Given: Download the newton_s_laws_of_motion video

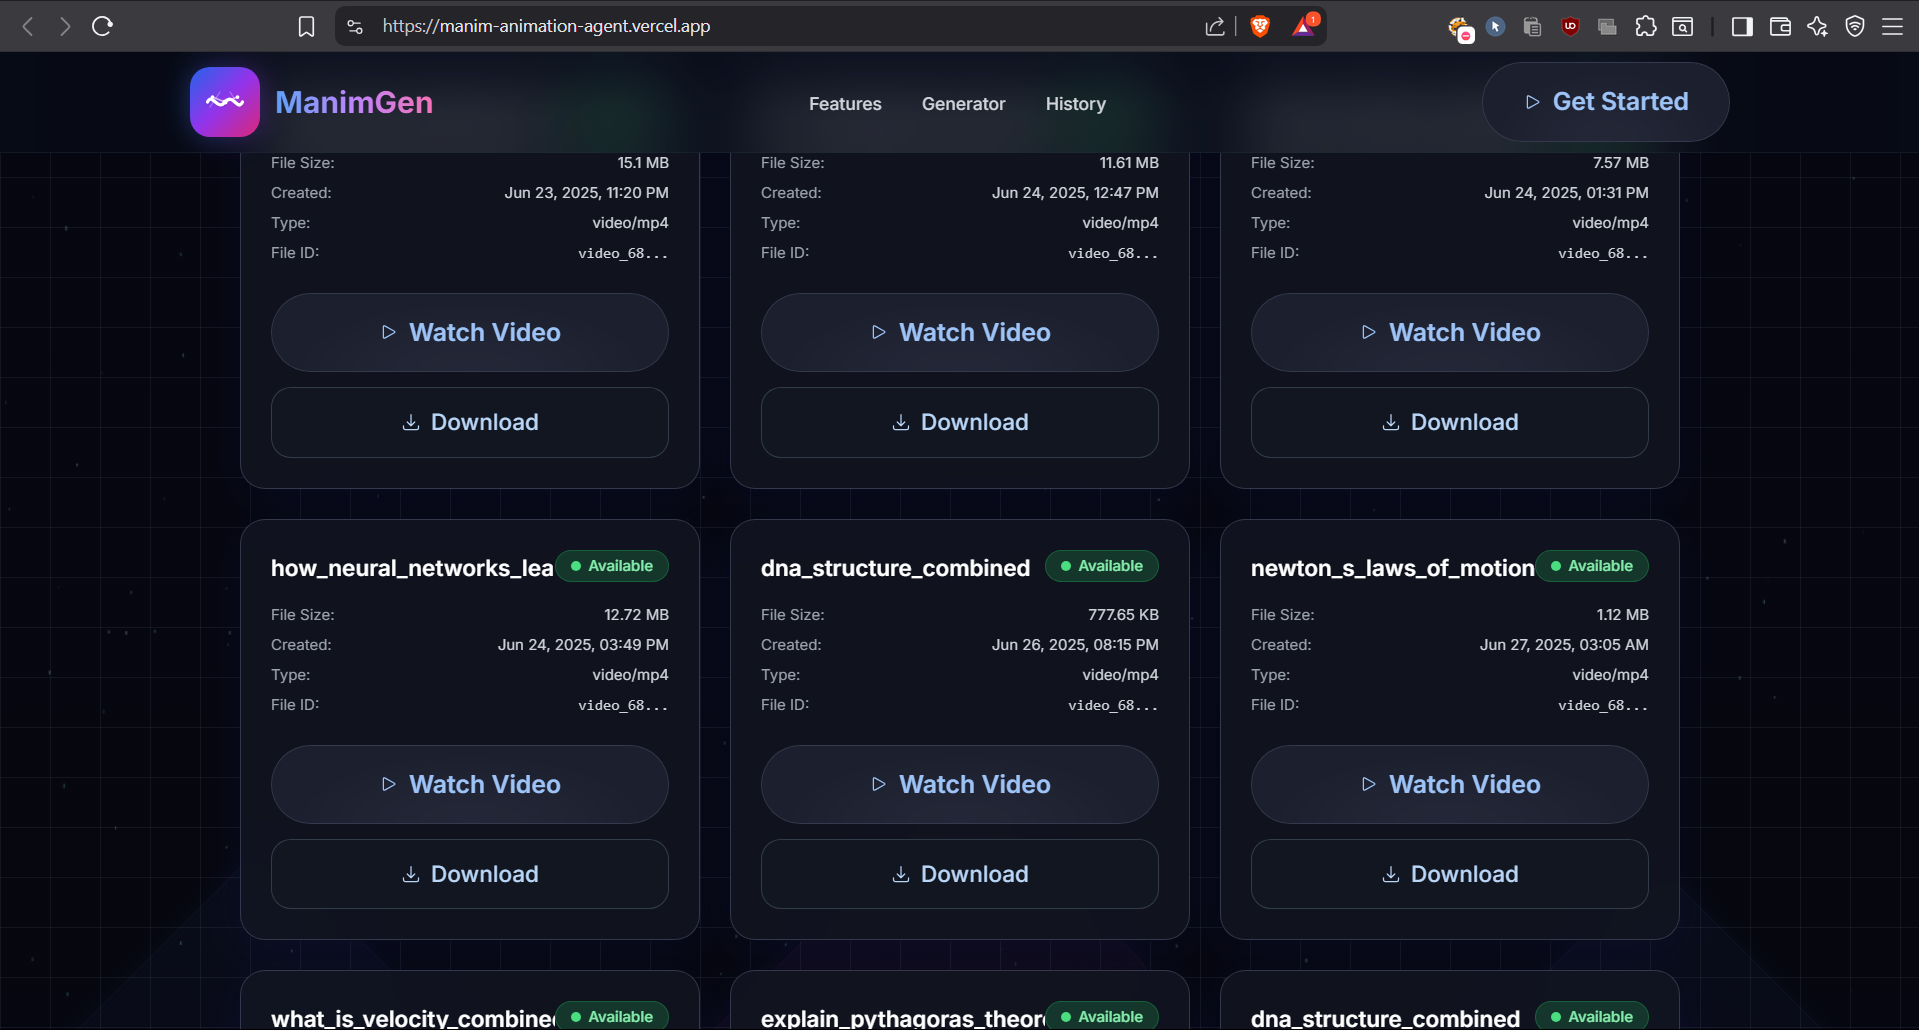Looking at the screenshot, I should tap(1450, 875).
